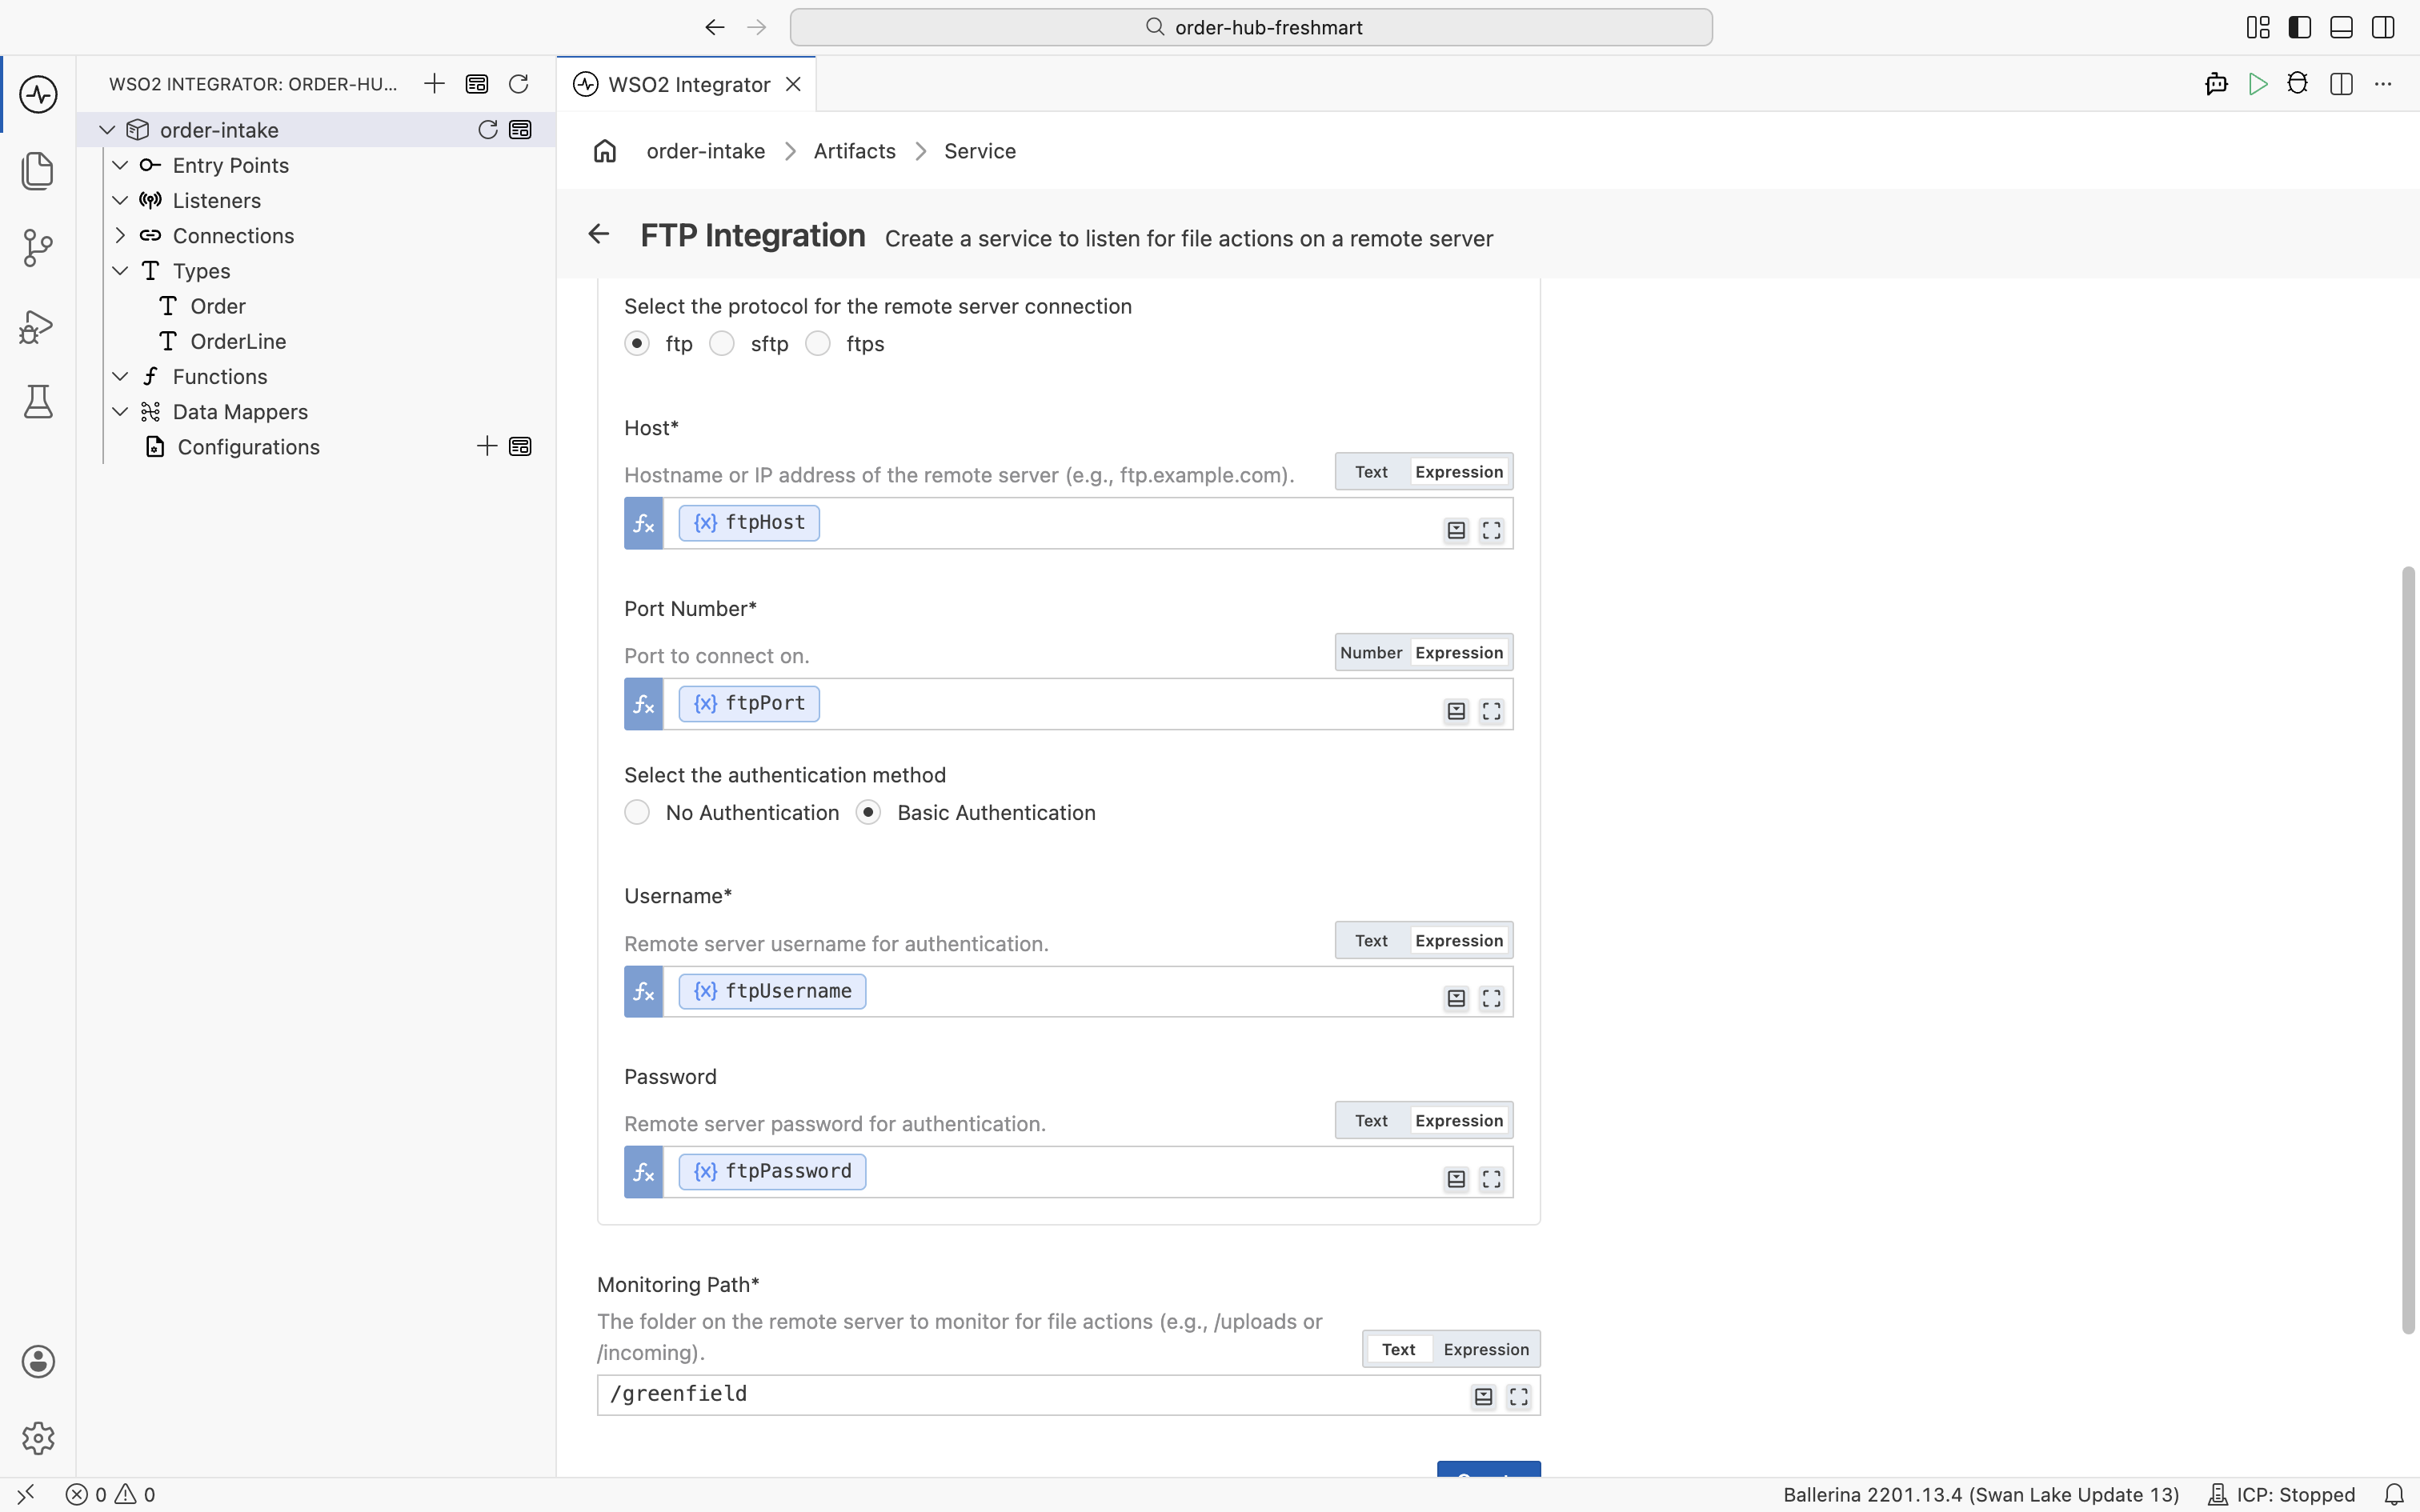The image size is (2420, 1512).
Task: Collapse the Data Mappers node
Action: coord(120,412)
